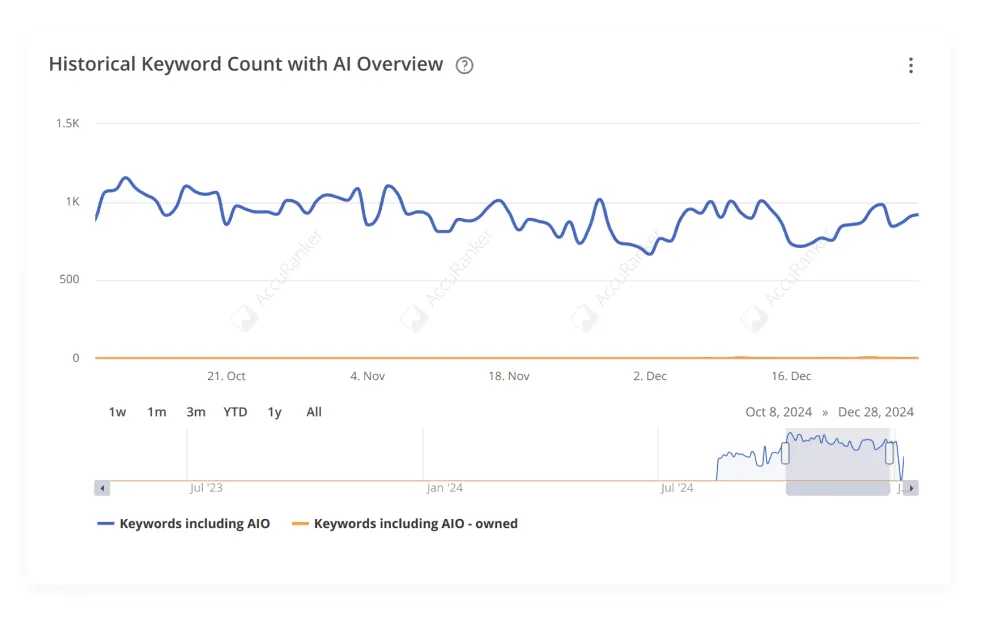The width and height of the screenshot is (983, 633).
Task: Click the navigator scrollbar thumb
Action: [x=837, y=488]
